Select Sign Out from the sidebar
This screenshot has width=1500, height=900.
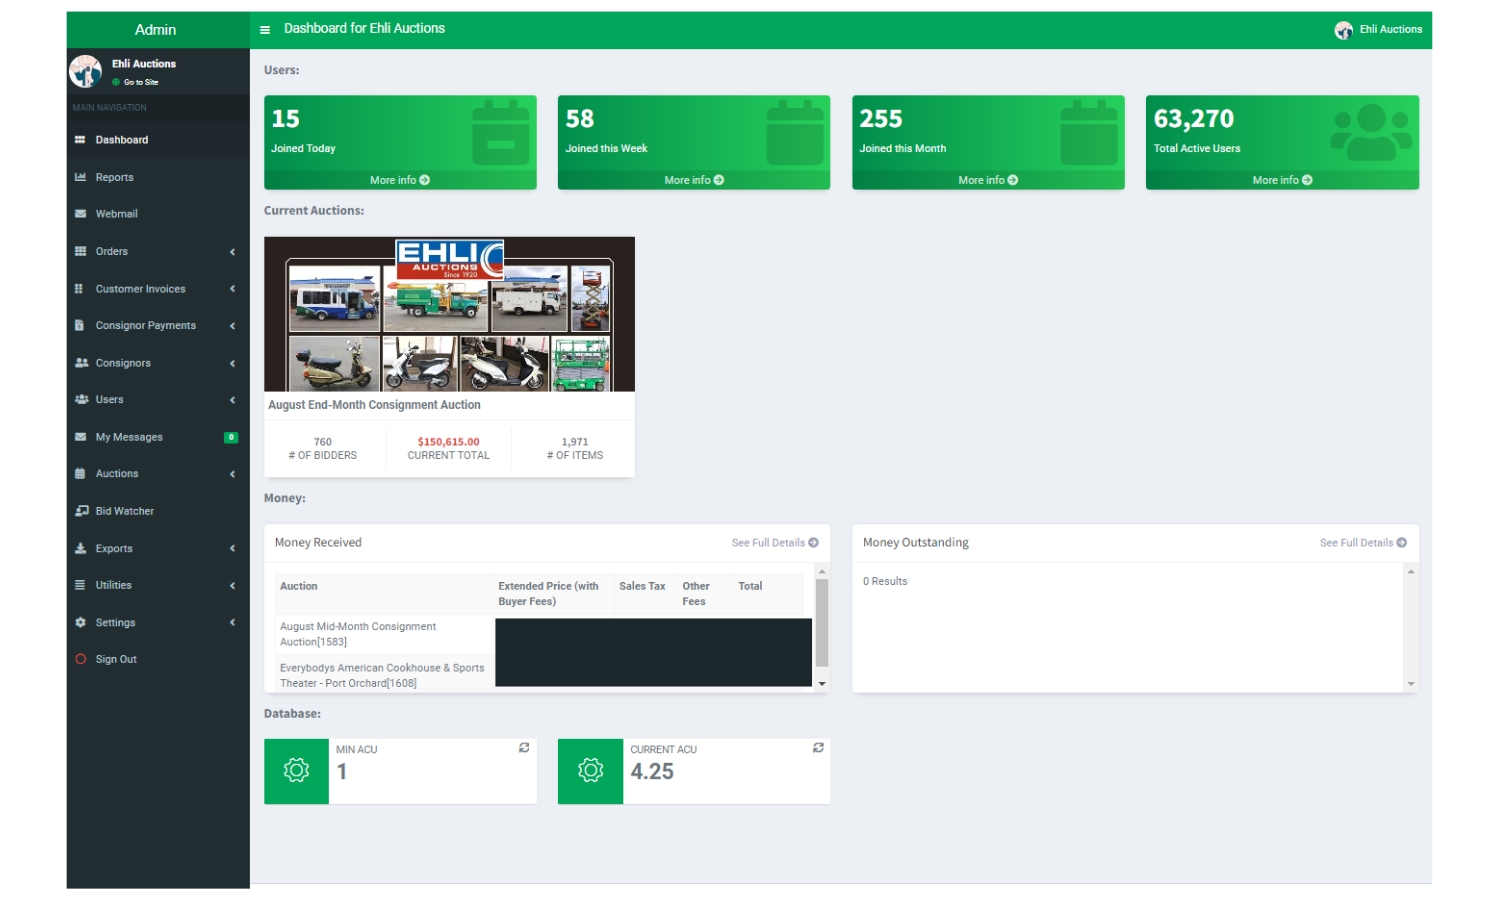158,659
